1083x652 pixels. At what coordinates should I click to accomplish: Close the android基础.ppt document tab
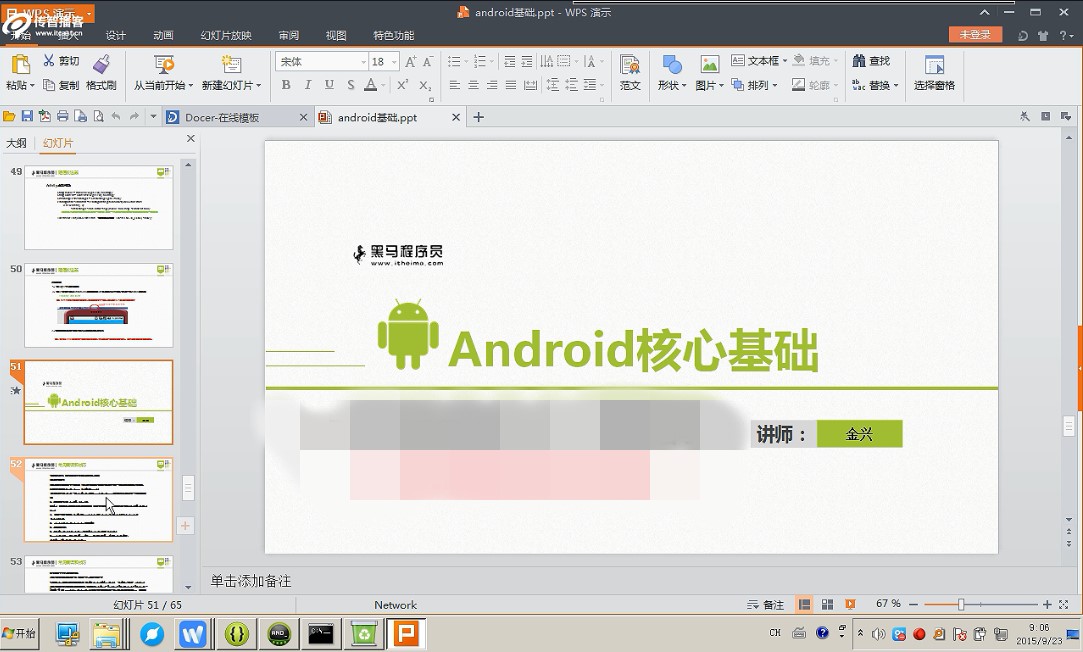coord(456,117)
